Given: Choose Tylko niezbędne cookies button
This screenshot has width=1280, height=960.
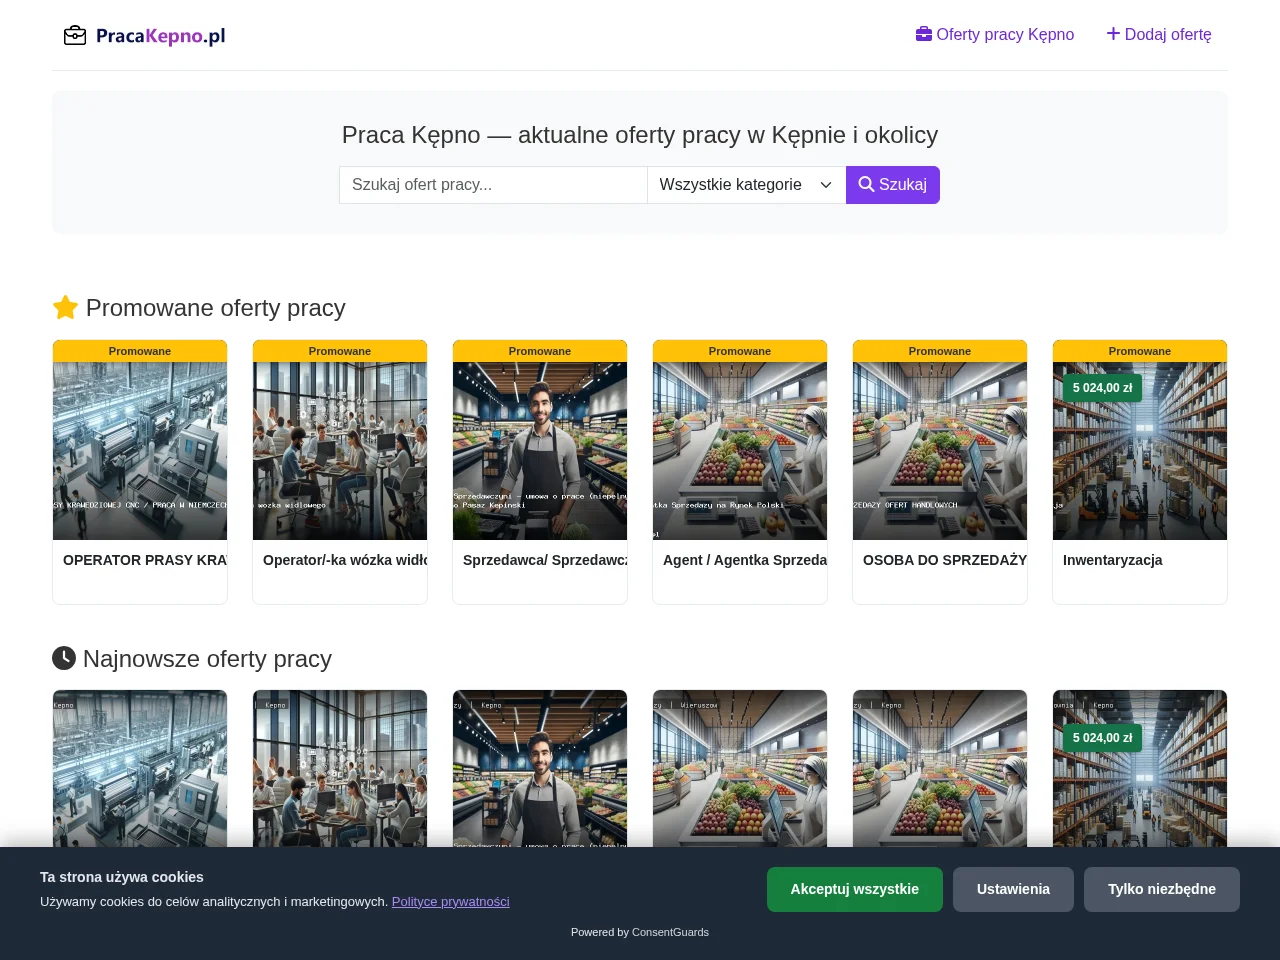Looking at the screenshot, I should click(x=1162, y=889).
